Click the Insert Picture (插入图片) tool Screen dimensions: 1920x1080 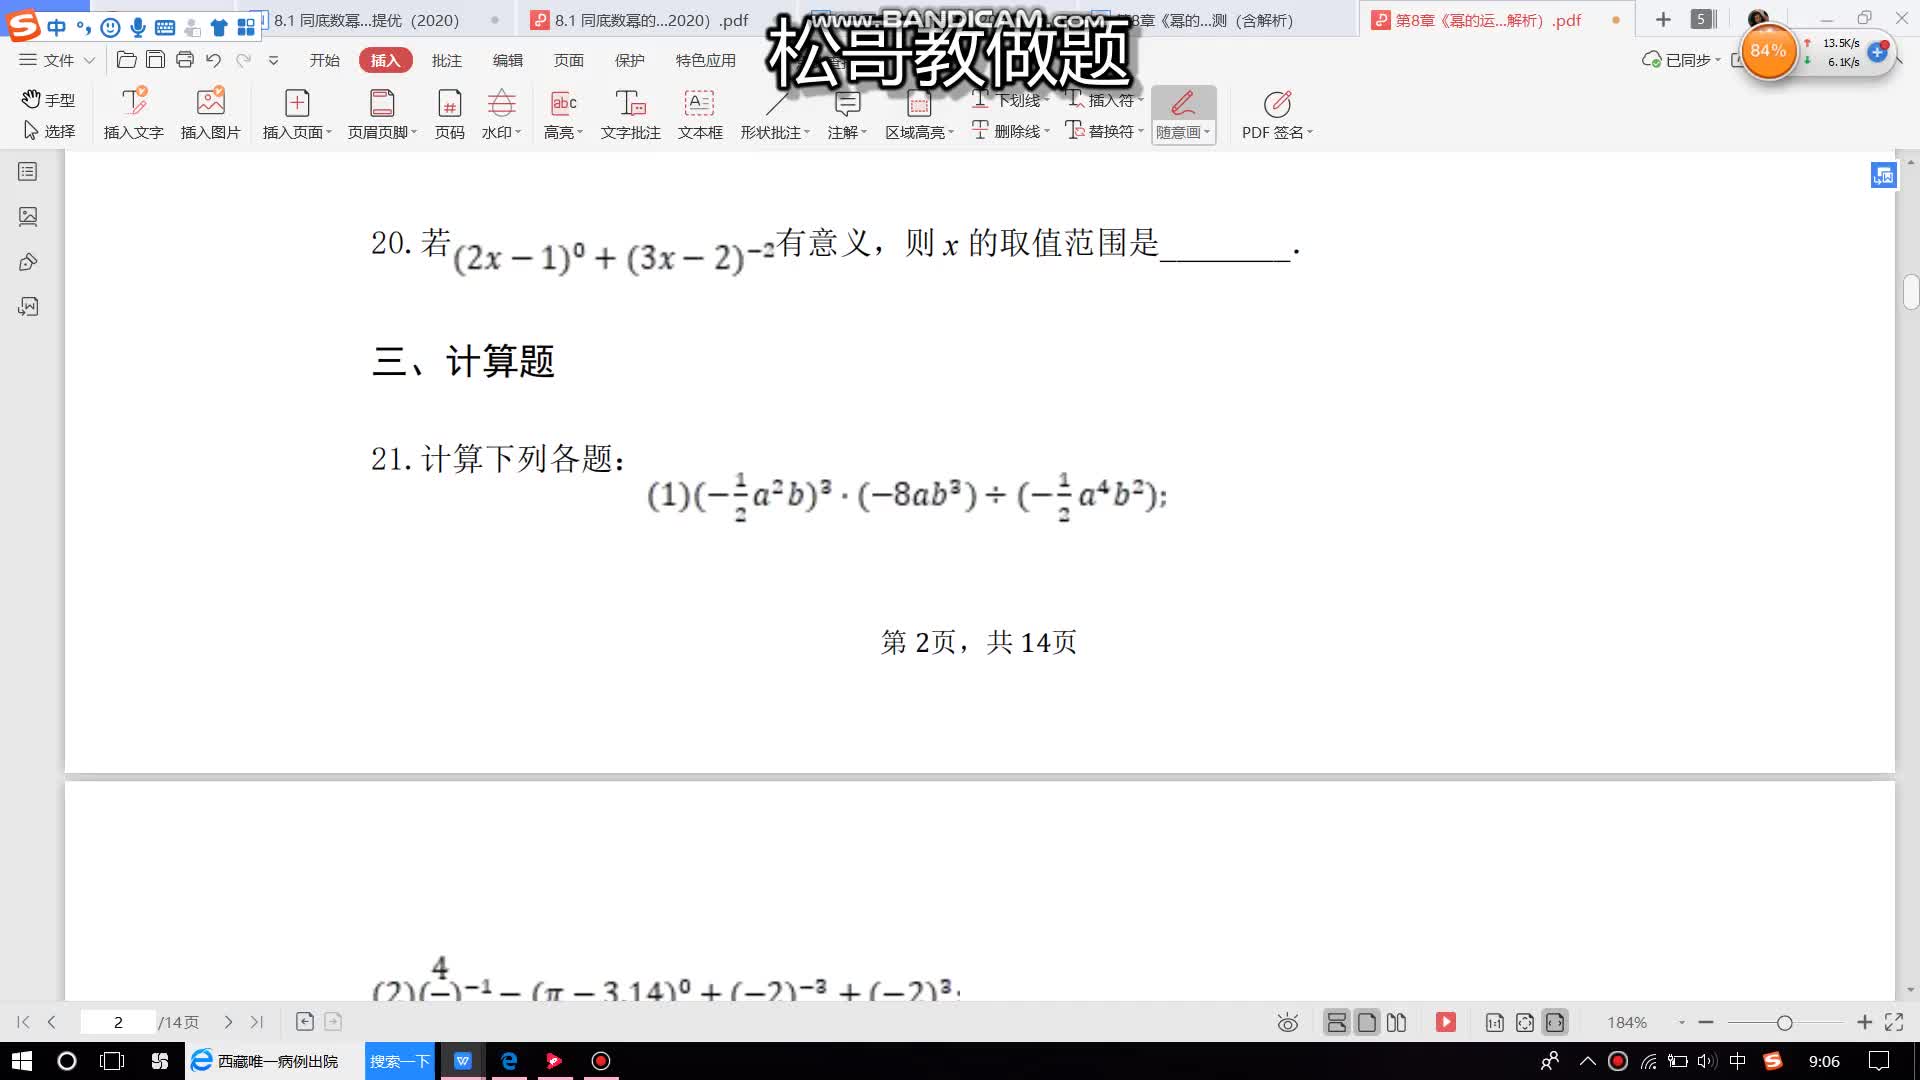210,113
